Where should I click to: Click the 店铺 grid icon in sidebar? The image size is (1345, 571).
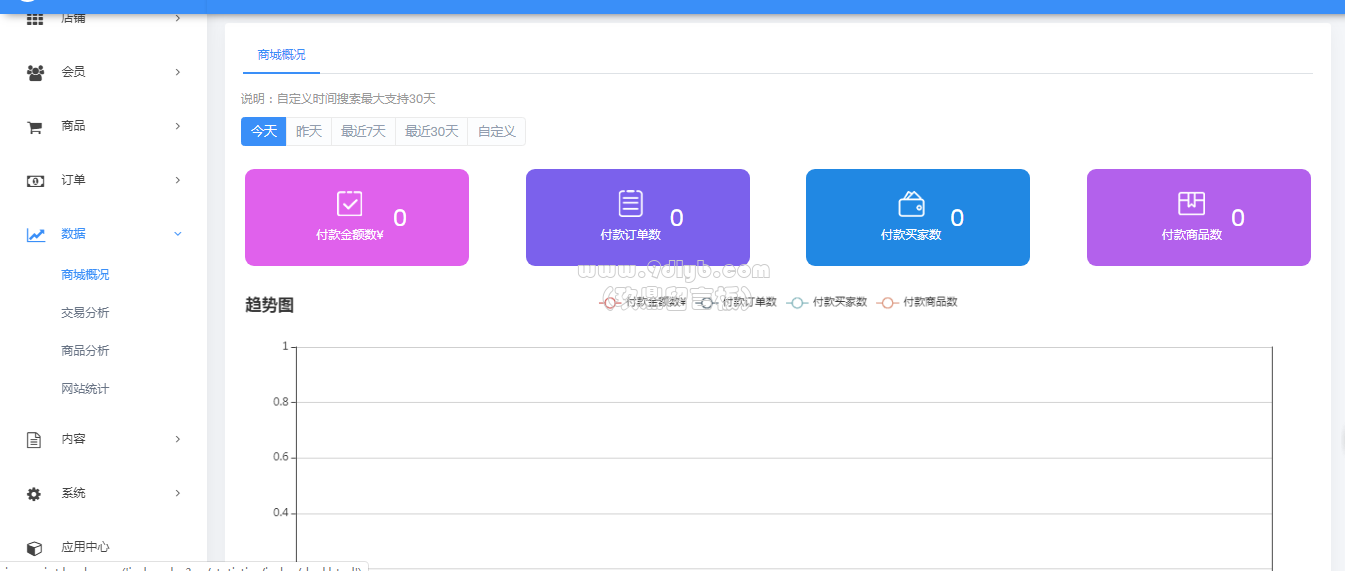(35, 19)
